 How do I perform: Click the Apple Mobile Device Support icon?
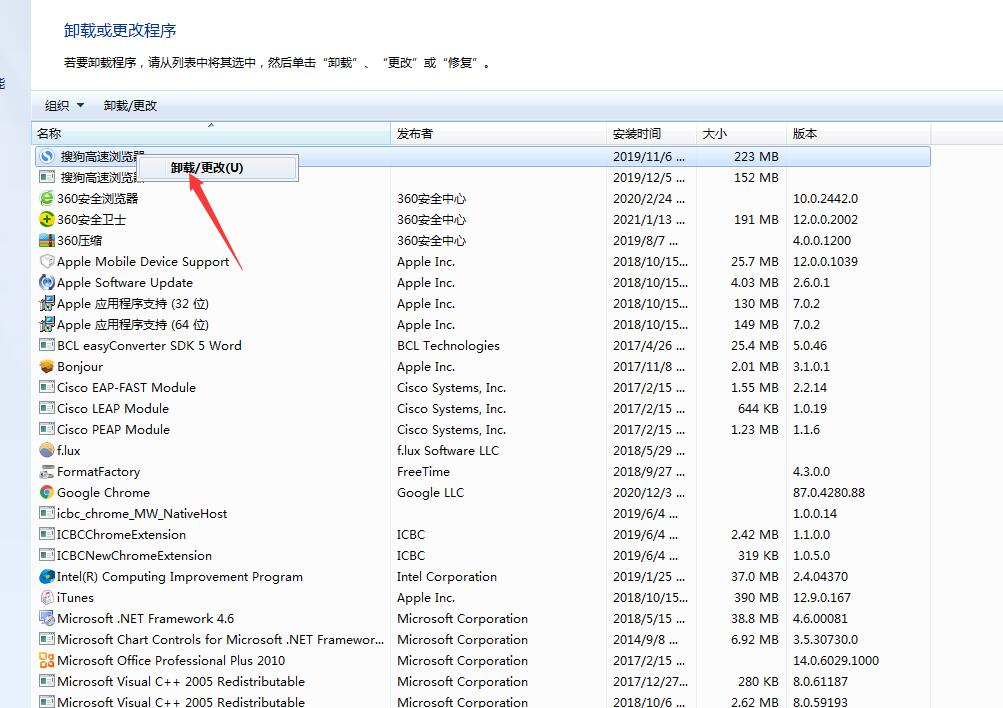[x=47, y=262]
